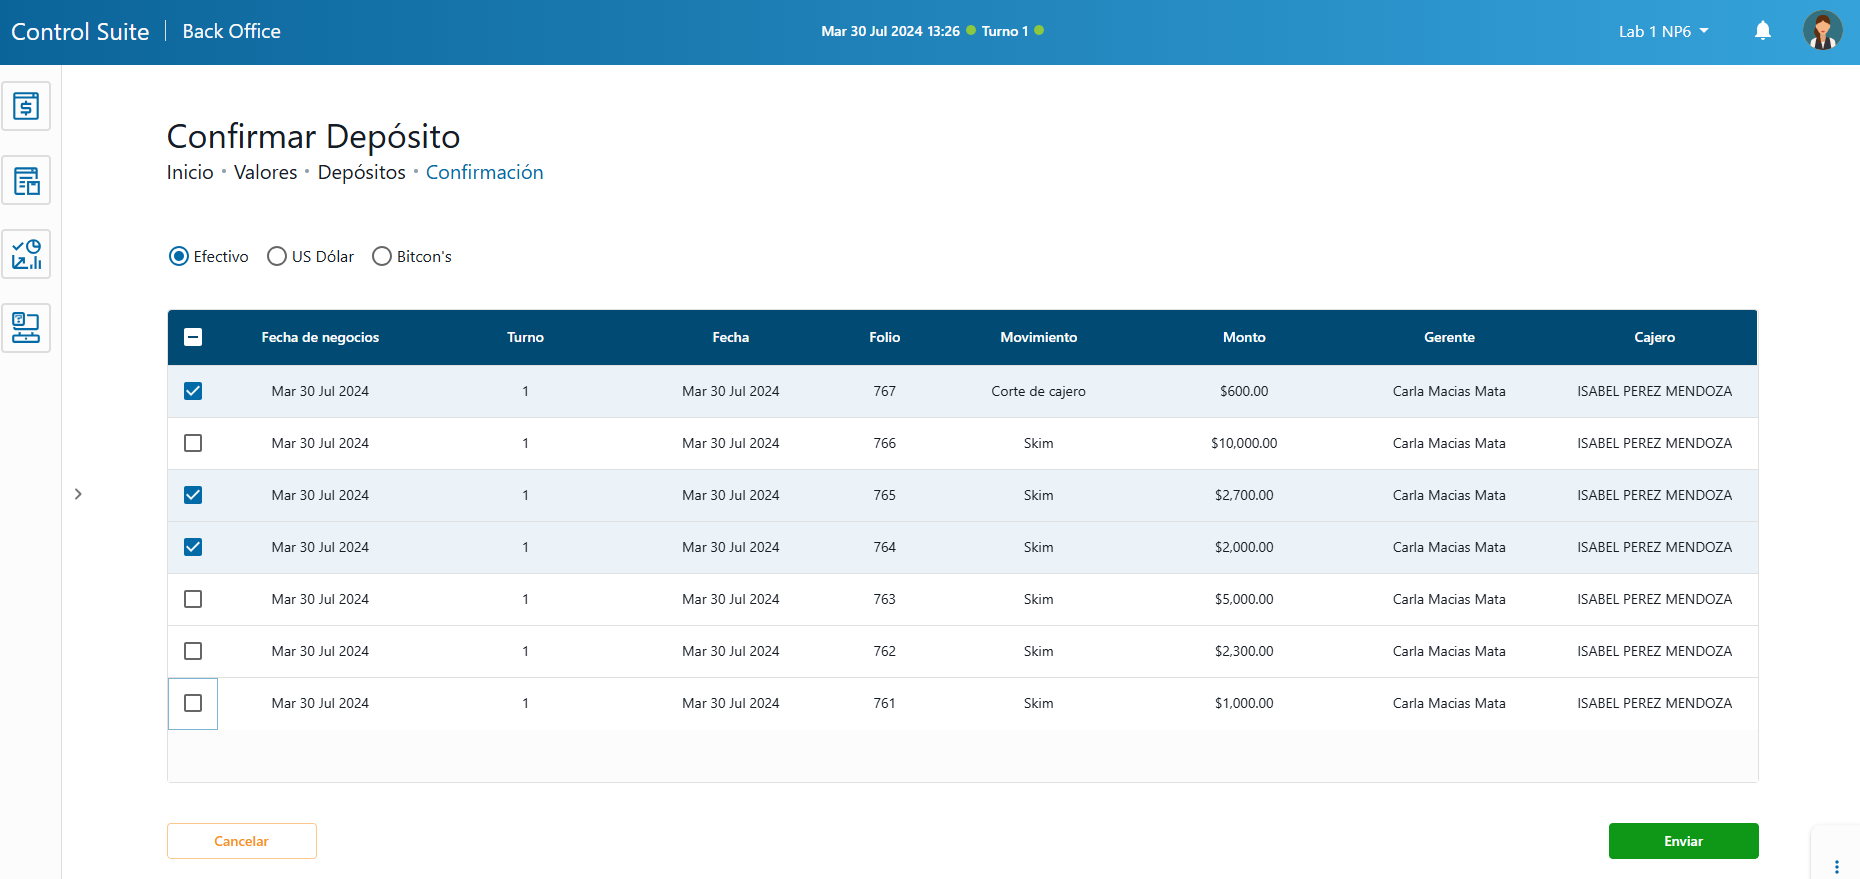Click the Cancelar button
The height and width of the screenshot is (879, 1860).
point(241,841)
